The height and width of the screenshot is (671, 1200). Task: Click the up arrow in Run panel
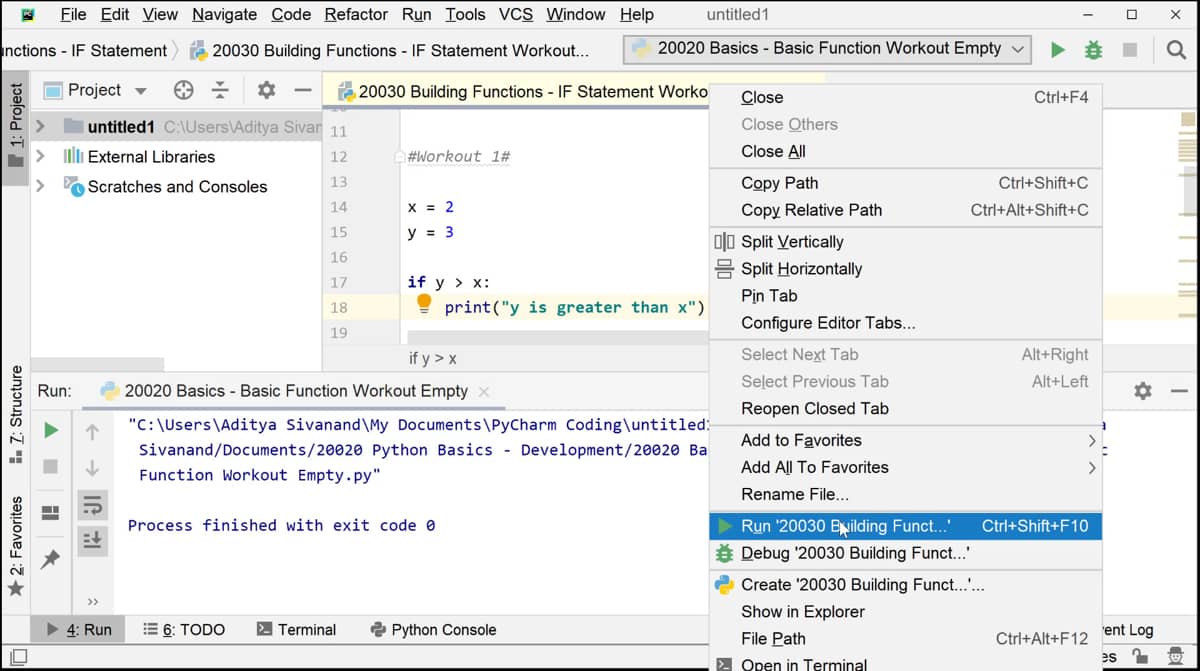[92, 431]
